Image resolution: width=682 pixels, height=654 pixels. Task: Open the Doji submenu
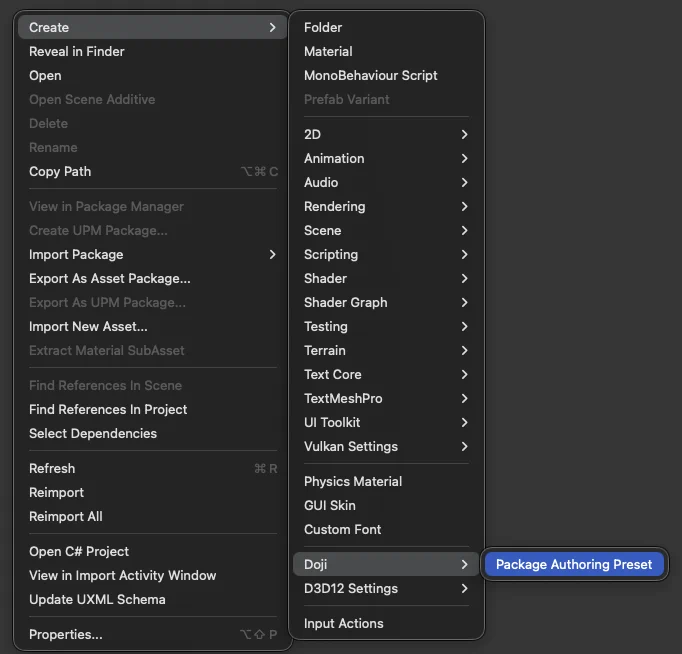tap(386, 564)
